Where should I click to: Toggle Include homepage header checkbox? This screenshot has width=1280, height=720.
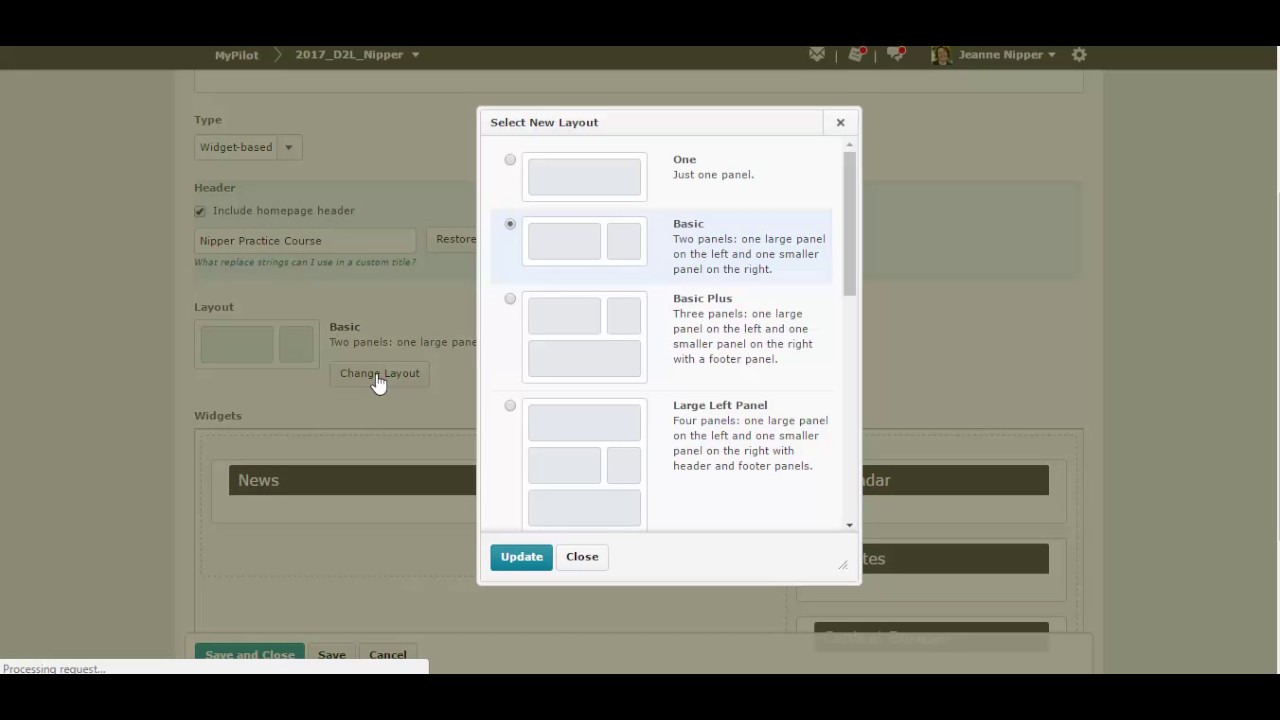click(x=200, y=211)
